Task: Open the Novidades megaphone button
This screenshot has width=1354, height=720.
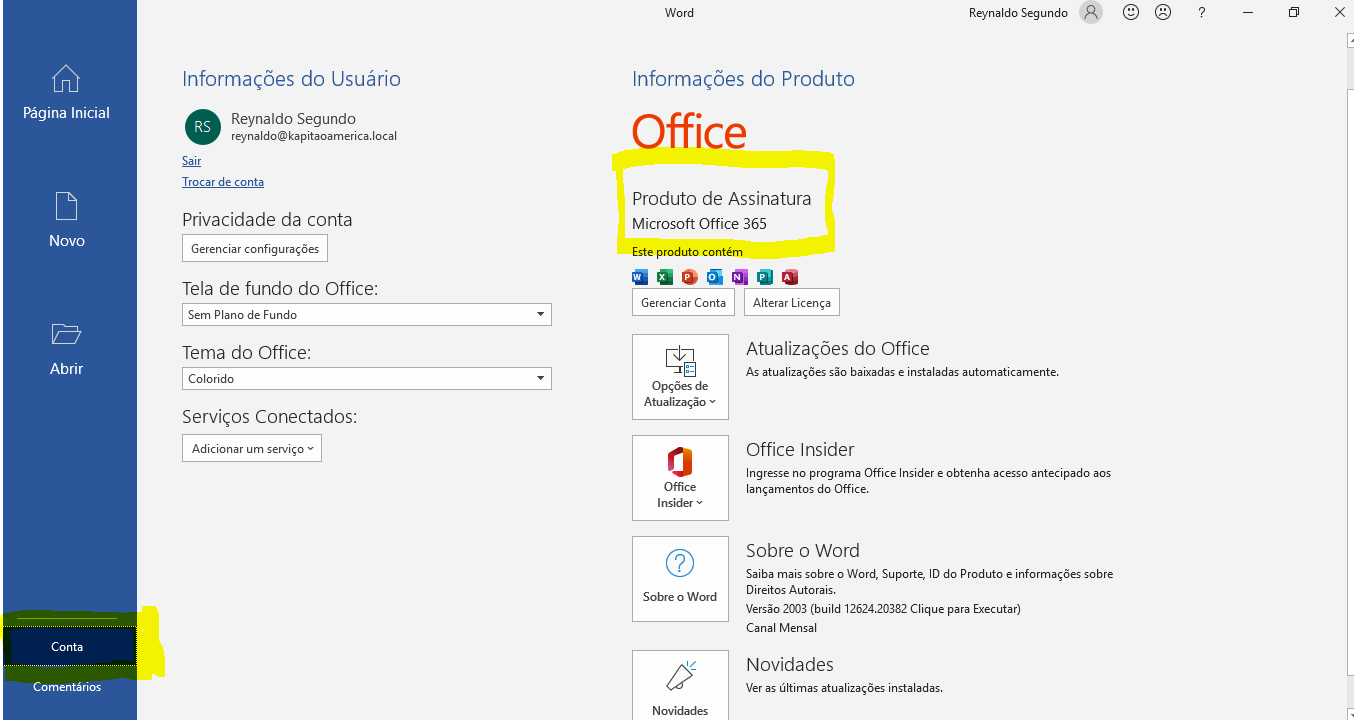Action: click(x=680, y=686)
